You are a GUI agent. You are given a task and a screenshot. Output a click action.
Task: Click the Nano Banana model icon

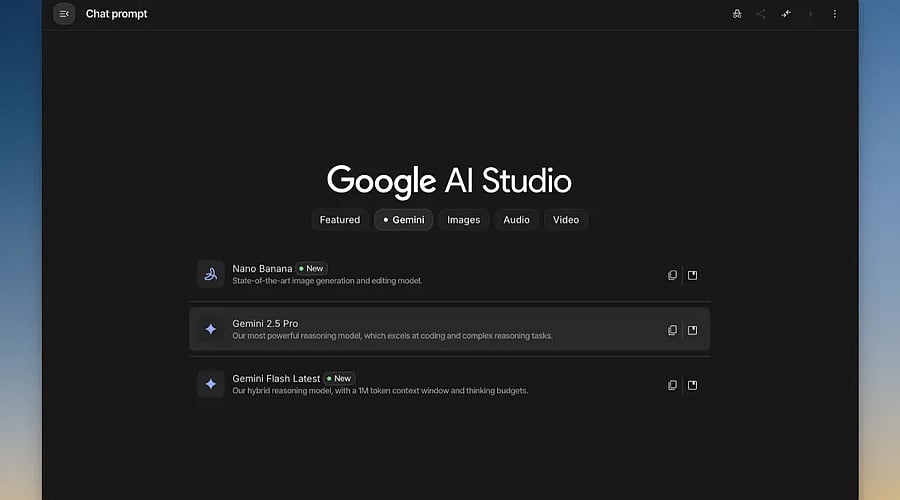(x=211, y=274)
